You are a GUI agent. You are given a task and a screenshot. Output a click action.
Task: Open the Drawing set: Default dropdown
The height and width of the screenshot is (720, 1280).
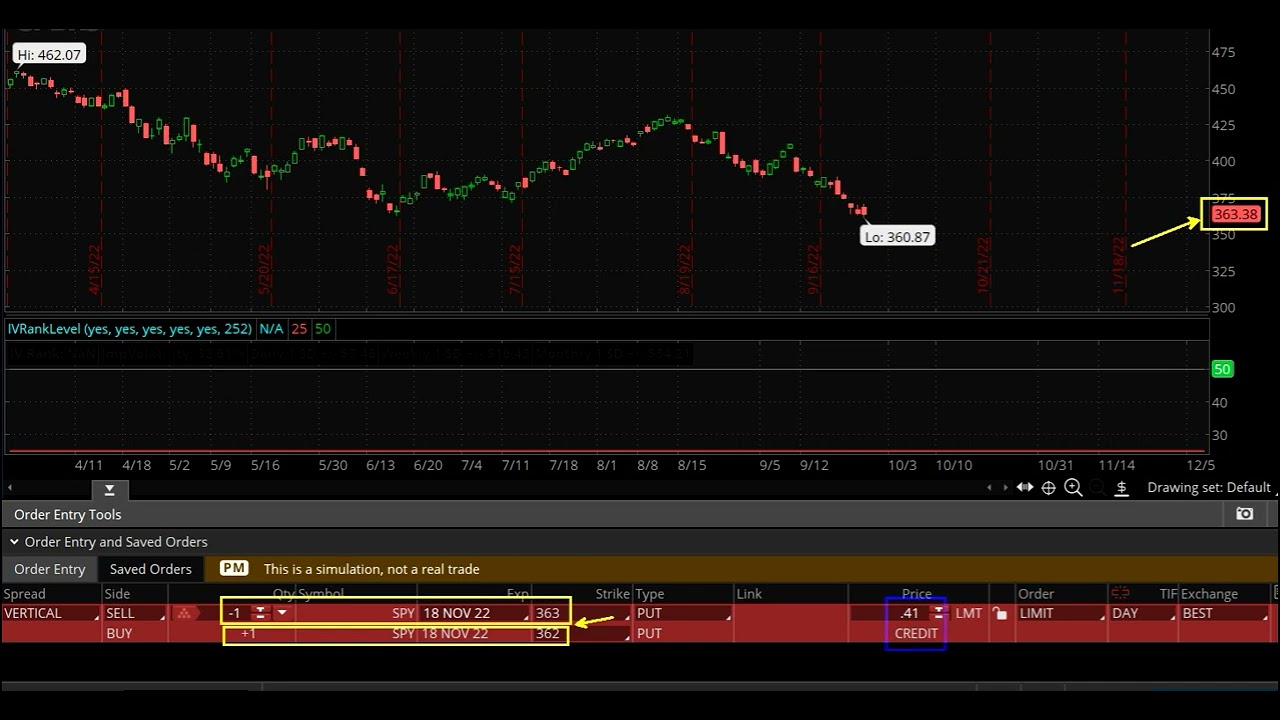click(1213, 487)
